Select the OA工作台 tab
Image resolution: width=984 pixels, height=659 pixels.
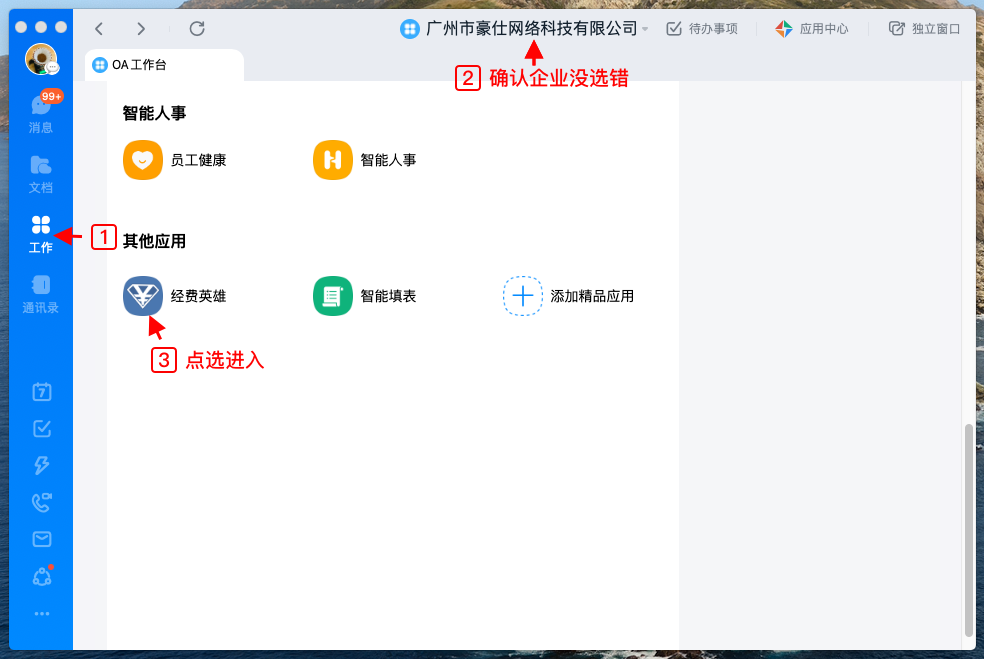(x=164, y=65)
